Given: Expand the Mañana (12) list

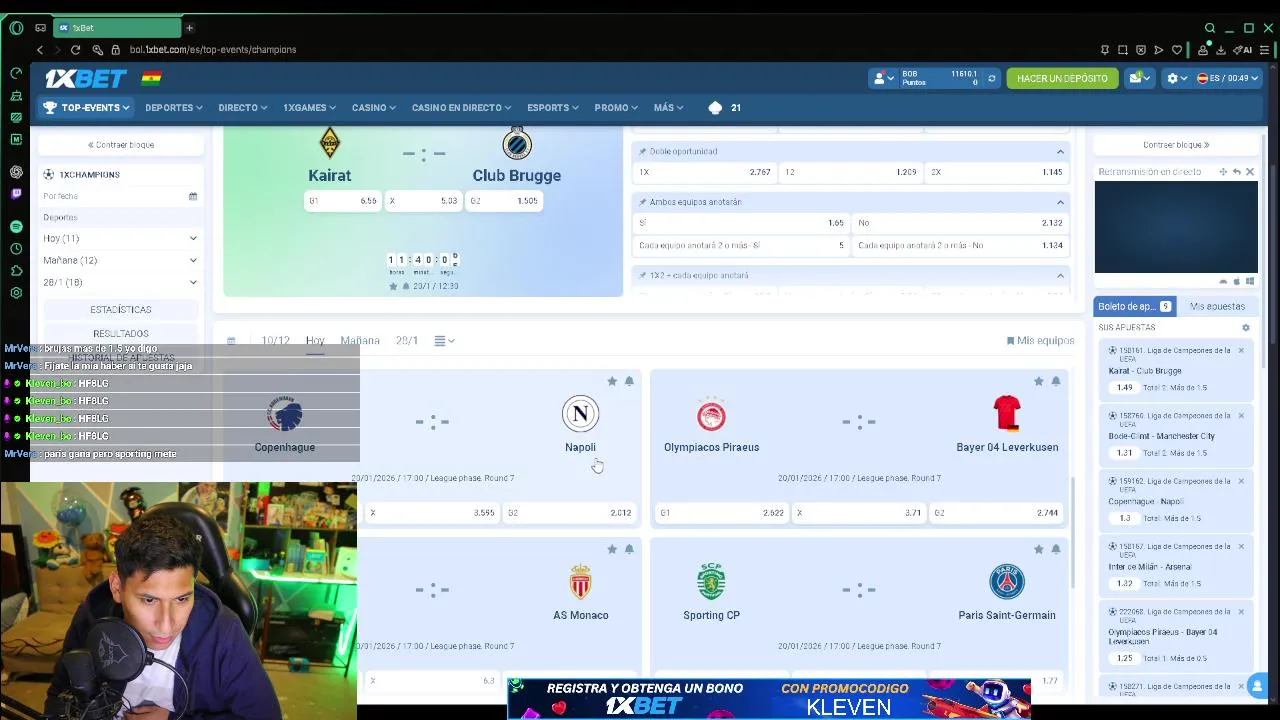Looking at the screenshot, I should [x=120, y=260].
